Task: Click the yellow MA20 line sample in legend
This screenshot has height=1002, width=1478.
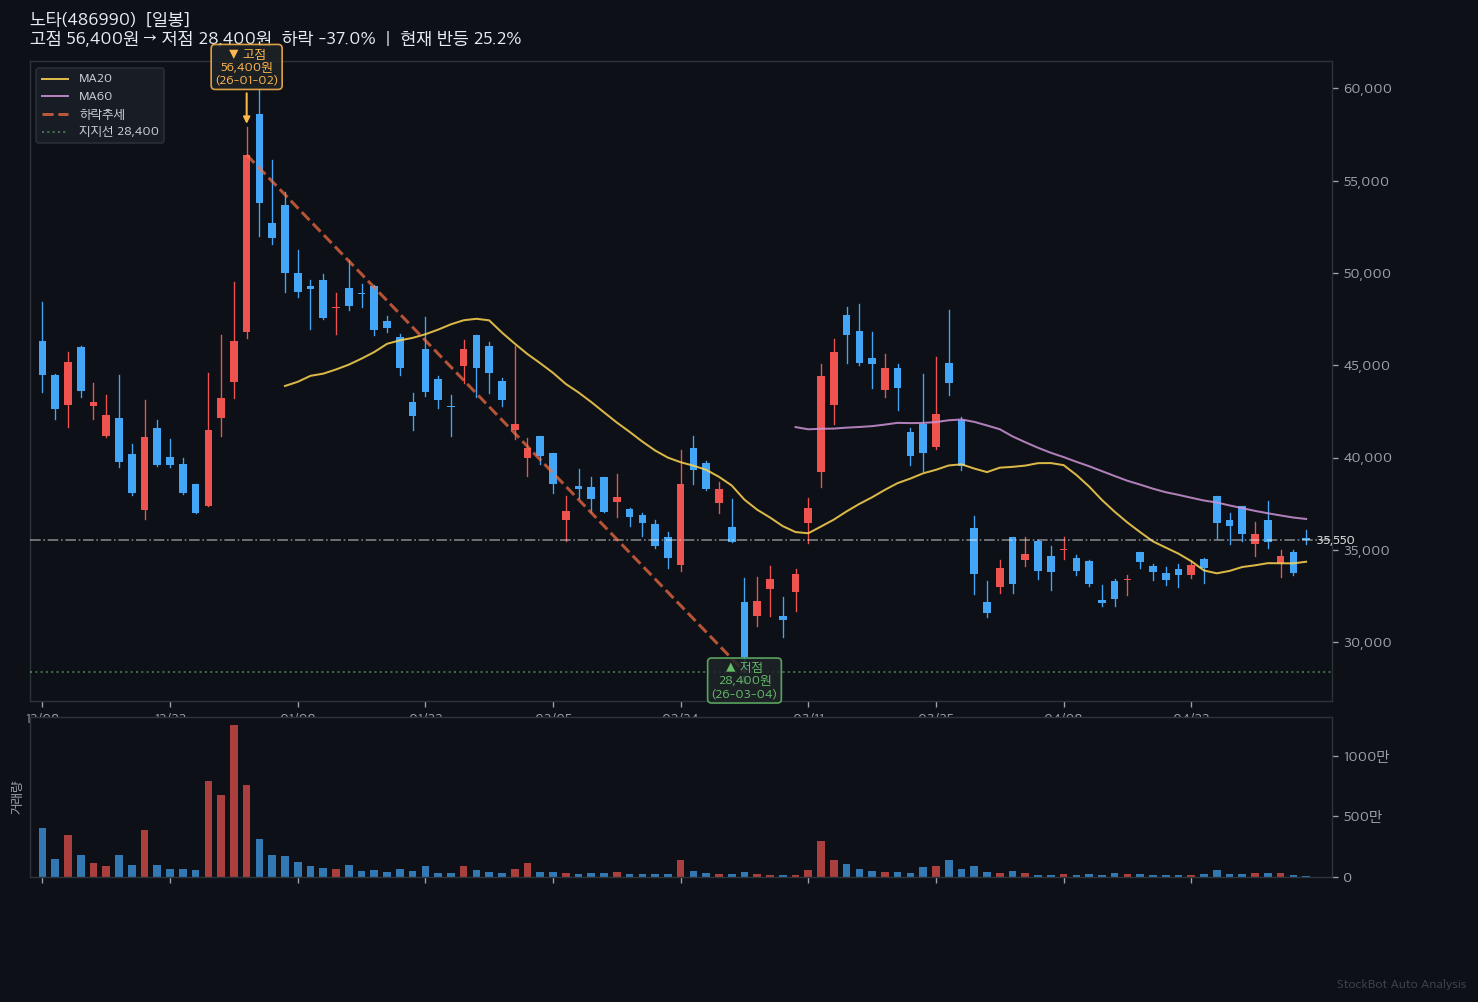Action: click(x=56, y=79)
